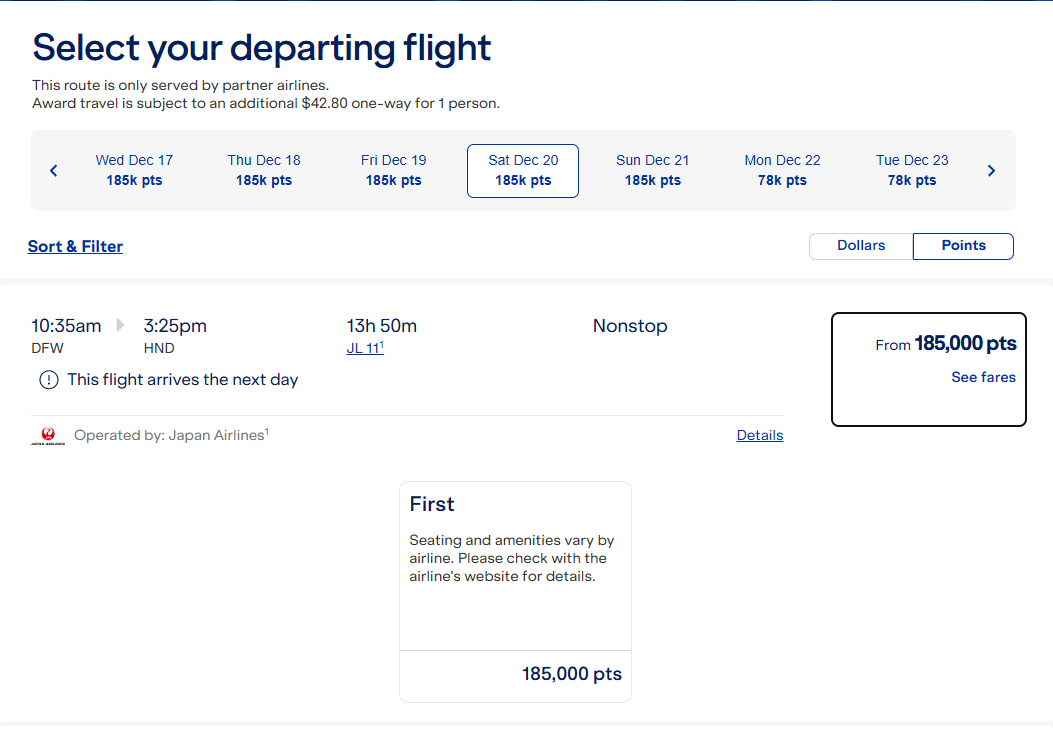The width and height of the screenshot is (1053, 741).
Task: Click the next dates right arrow
Action: [x=991, y=171]
